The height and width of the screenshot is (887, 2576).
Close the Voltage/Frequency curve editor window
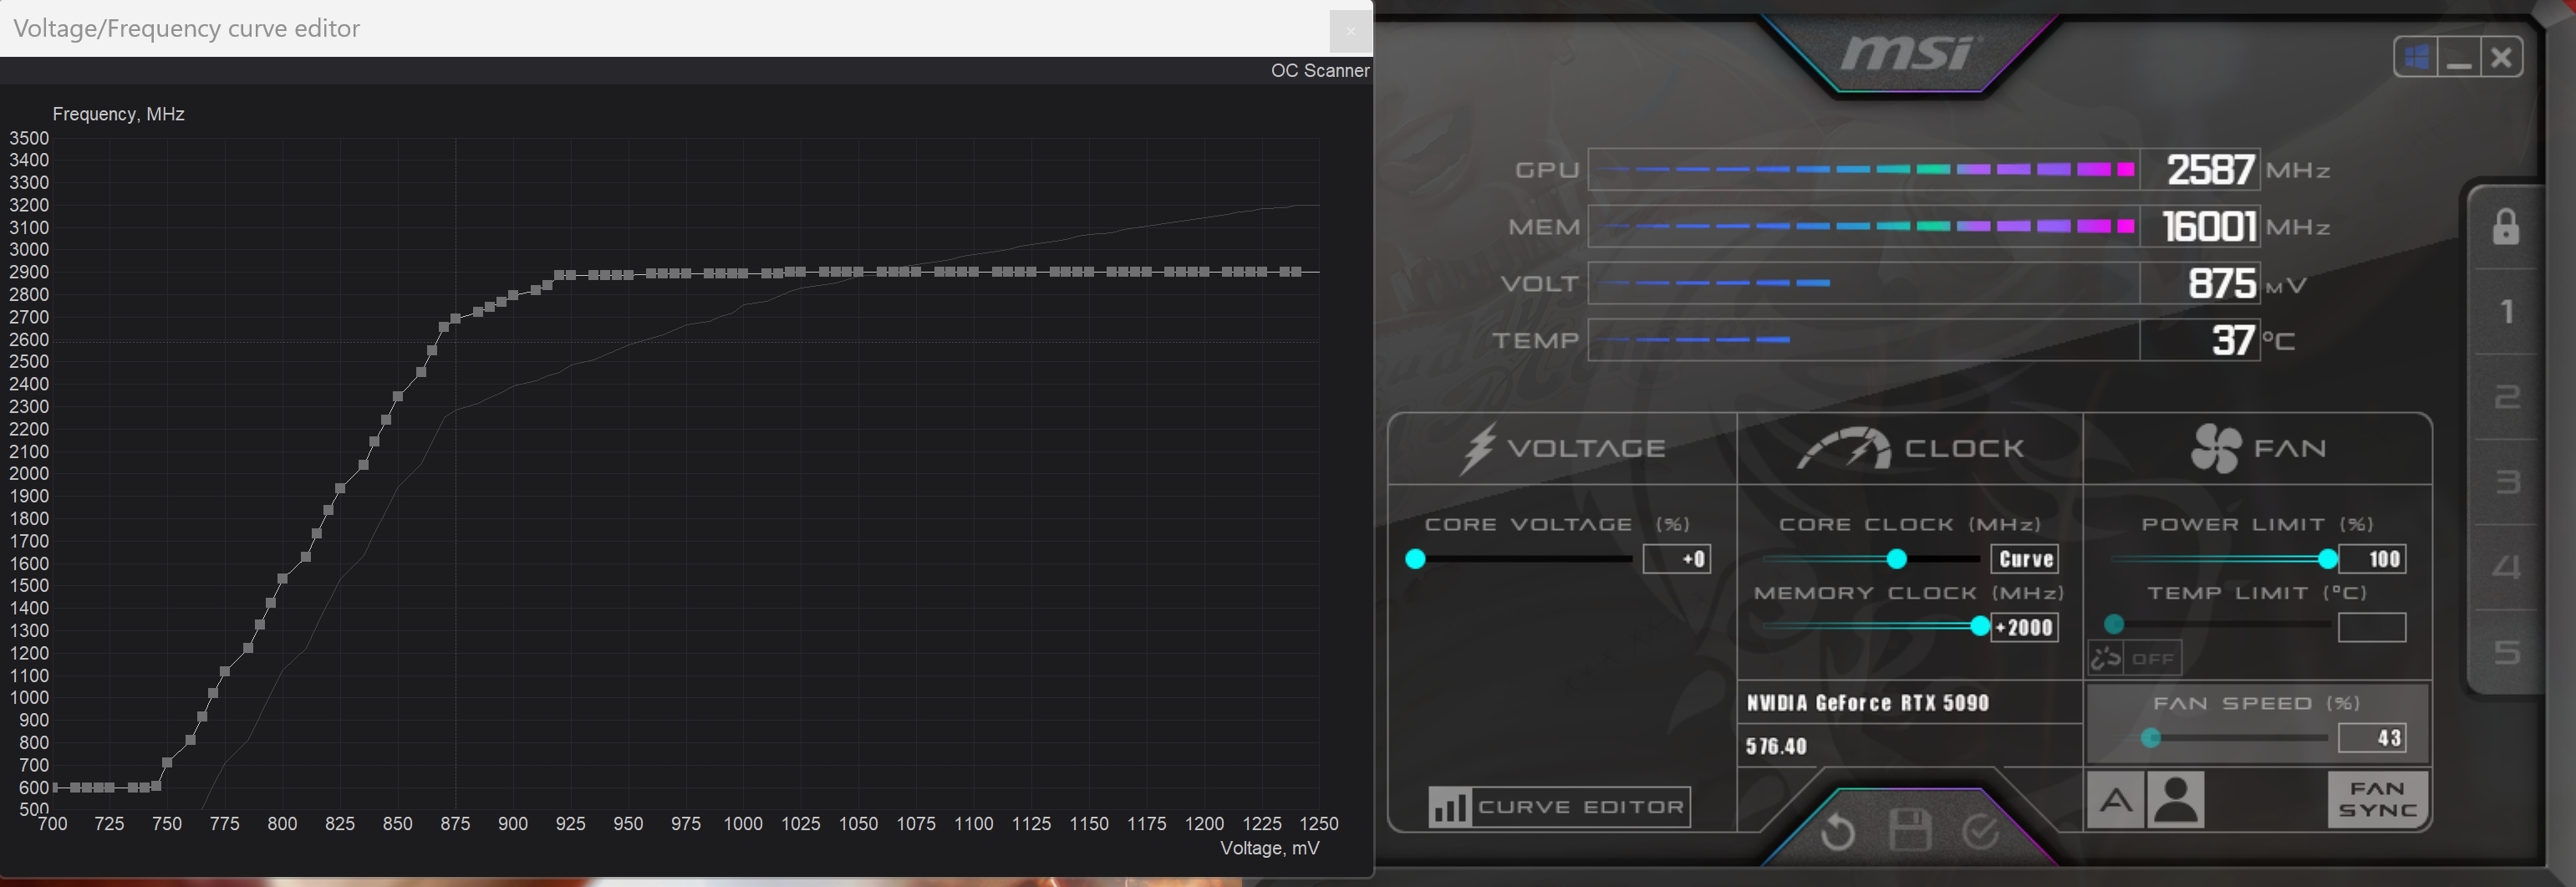click(1350, 31)
